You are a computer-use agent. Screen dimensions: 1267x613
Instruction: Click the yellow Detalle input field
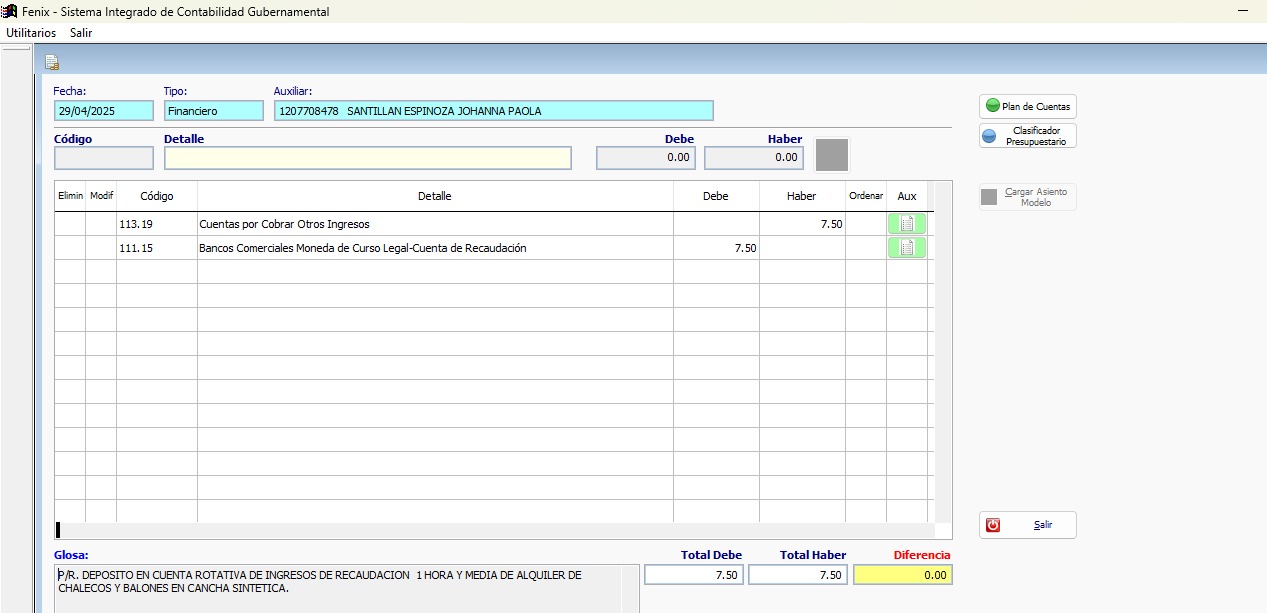(367, 158)
